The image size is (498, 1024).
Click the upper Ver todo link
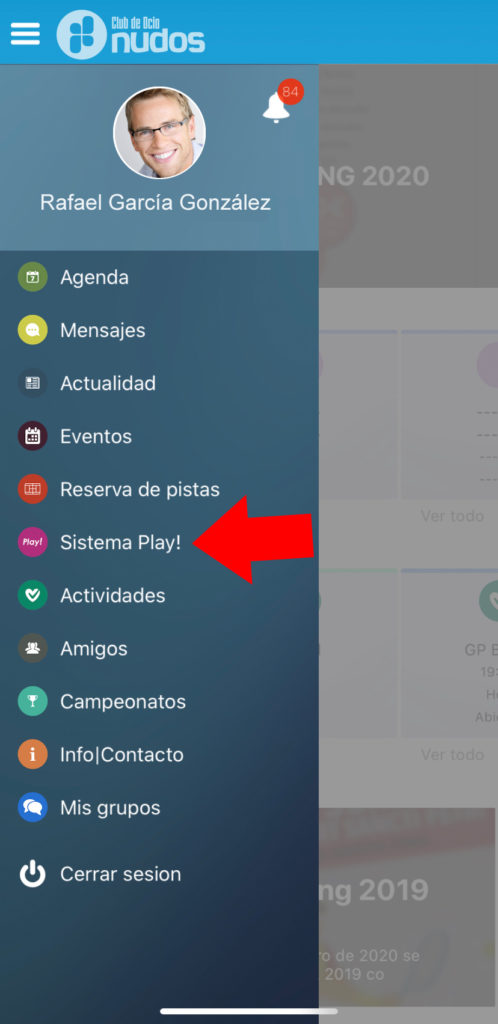coord(452,516)
